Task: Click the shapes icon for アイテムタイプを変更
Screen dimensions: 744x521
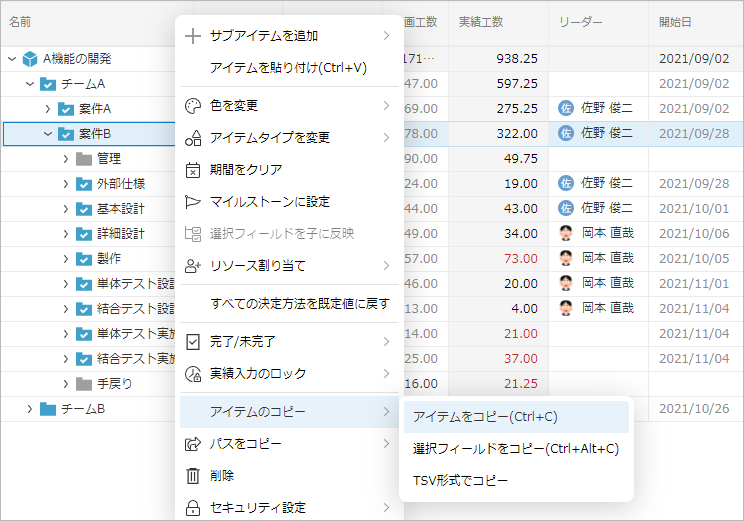Action: [x=194, y=138]
